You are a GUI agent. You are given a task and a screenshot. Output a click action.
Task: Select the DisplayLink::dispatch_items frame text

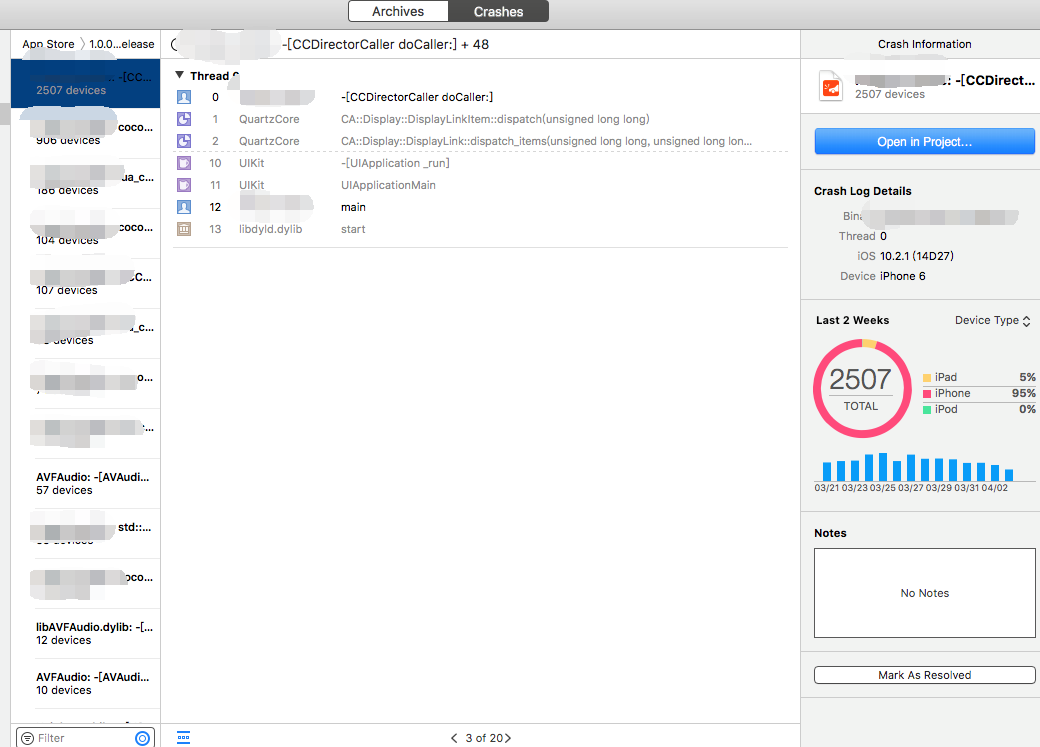[547, 141]
